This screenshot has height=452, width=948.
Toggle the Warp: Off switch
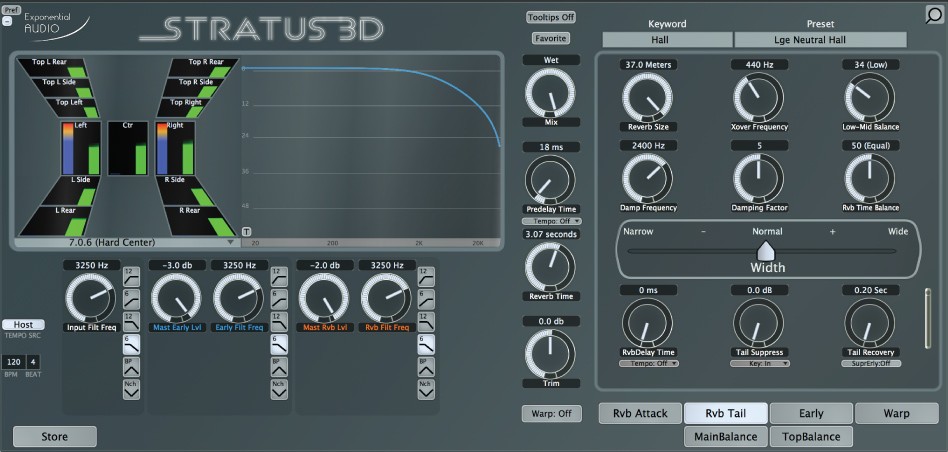pyautogui.click(x=551, y=414)
